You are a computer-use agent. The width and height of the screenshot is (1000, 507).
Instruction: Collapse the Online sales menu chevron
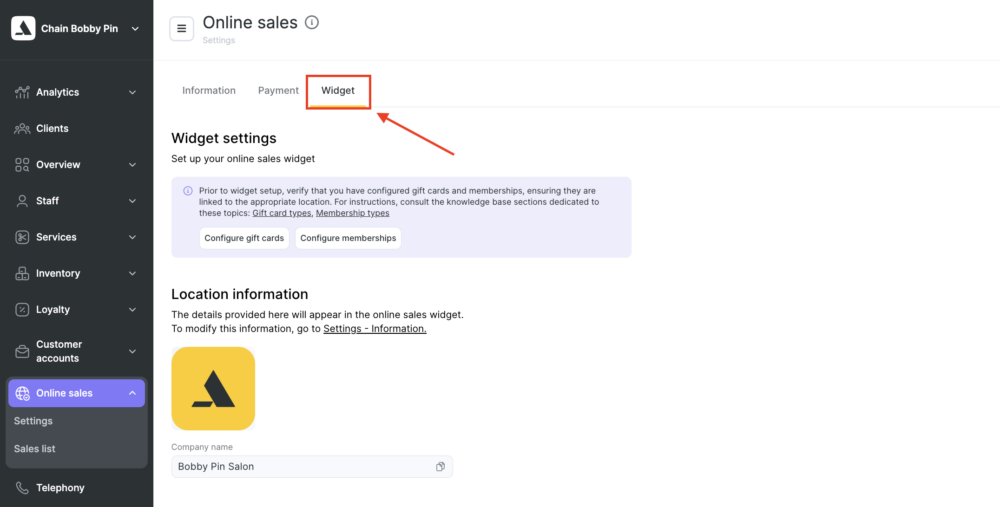(x=133, y=393)
